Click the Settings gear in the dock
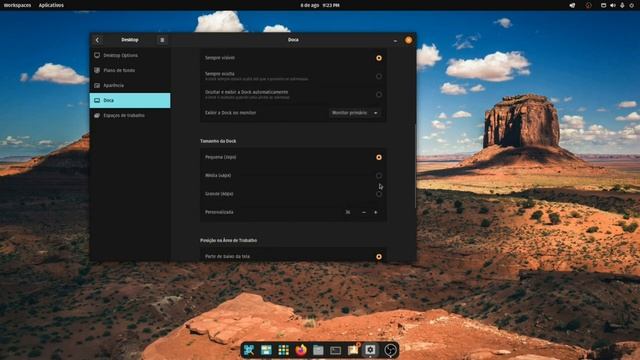This screenshot has width=640, height=360. 370,350
